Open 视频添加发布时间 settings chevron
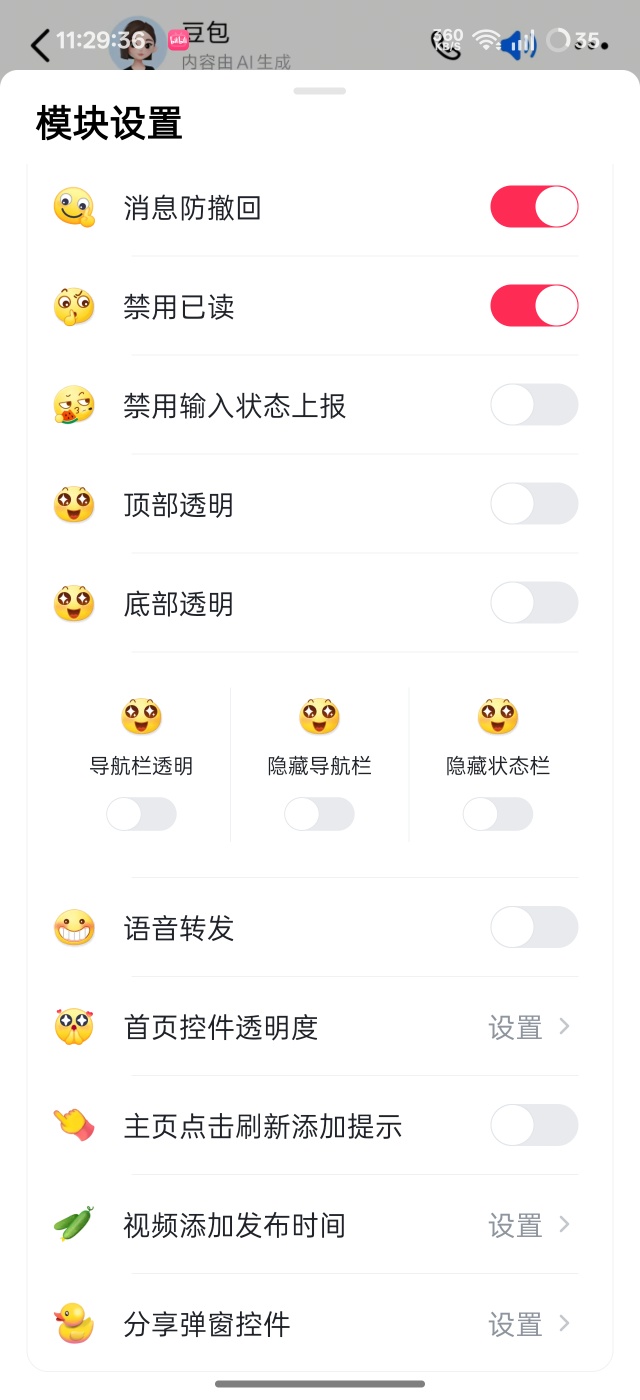The image size is (640, 1400). pos(564,1225)
